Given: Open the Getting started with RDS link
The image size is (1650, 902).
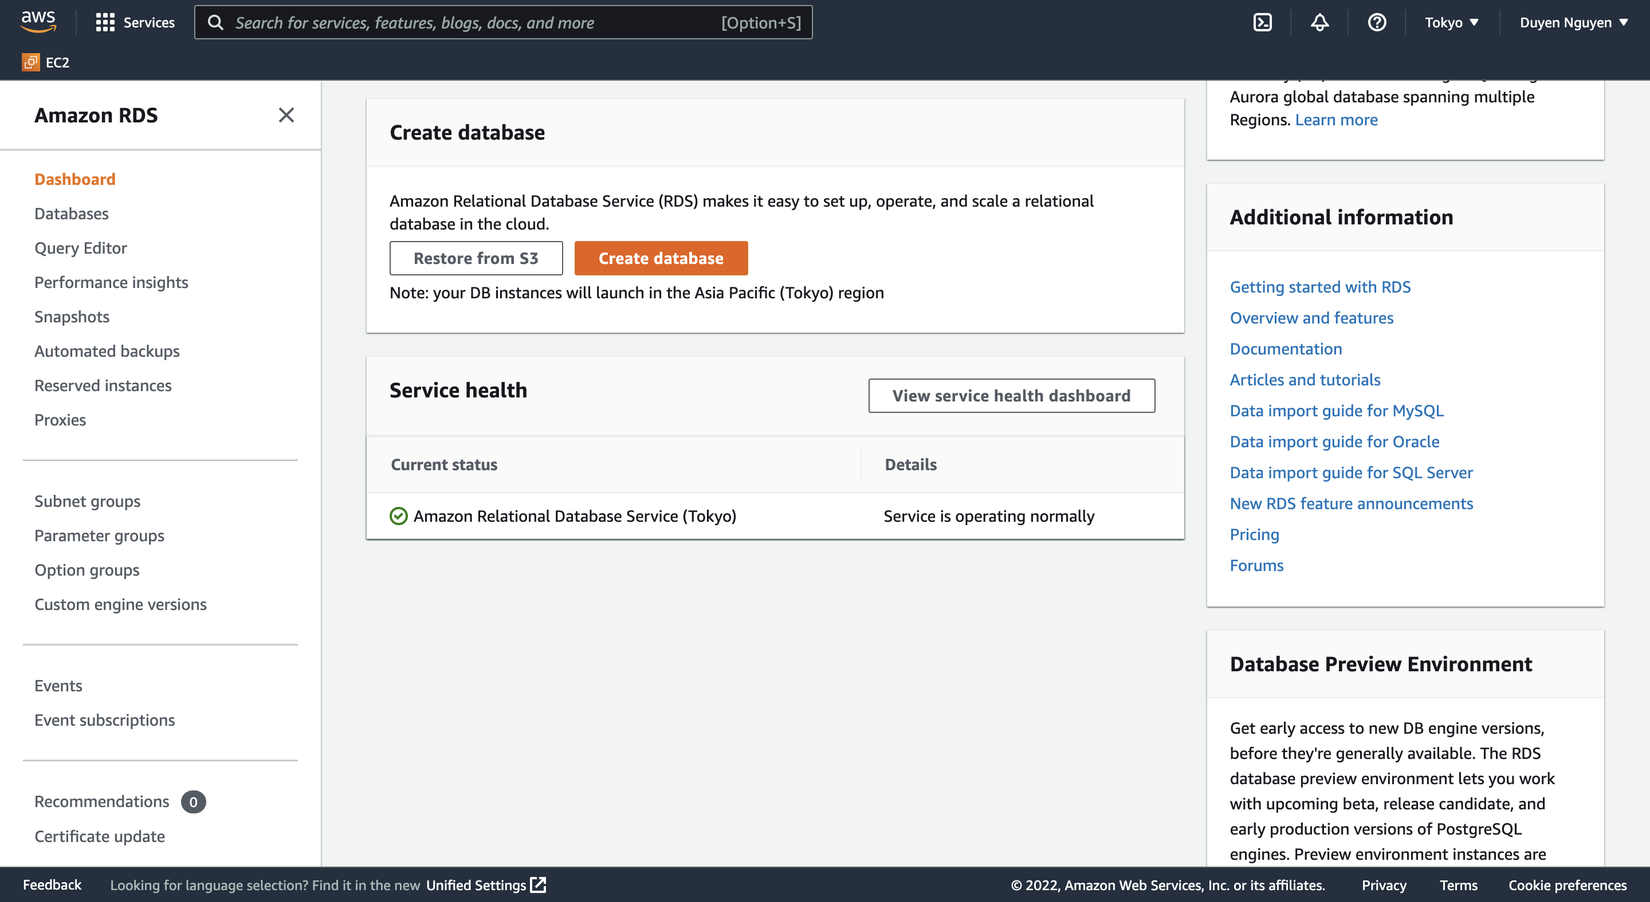Looking at the screenshot, I should [x=1320, y=287].
